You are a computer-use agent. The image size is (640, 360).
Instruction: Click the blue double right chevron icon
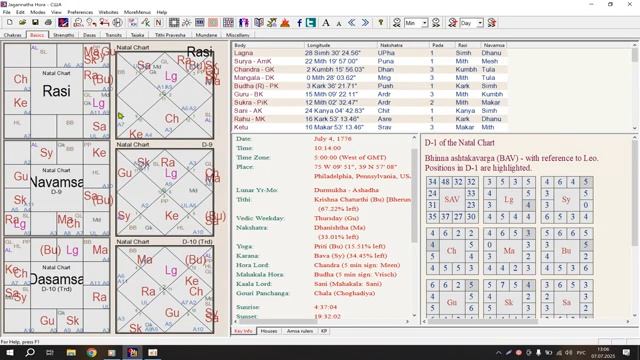[365, 23]
